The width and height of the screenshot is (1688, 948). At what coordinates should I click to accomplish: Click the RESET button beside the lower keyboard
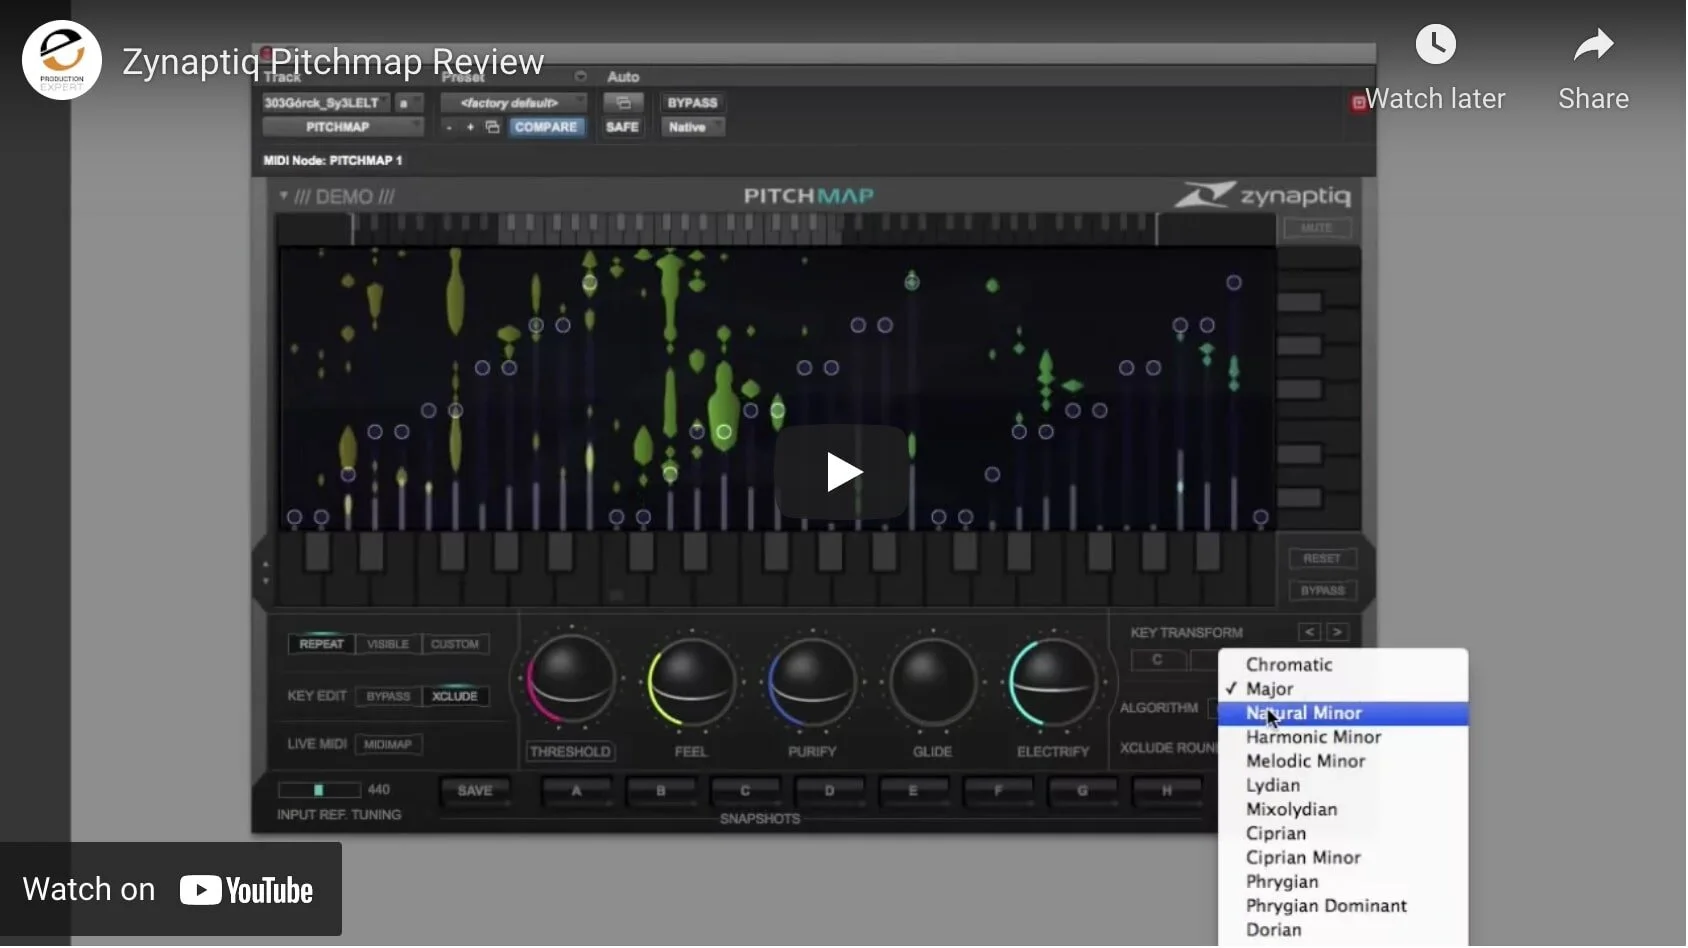pyautogui.click(x=1321, y=558)
